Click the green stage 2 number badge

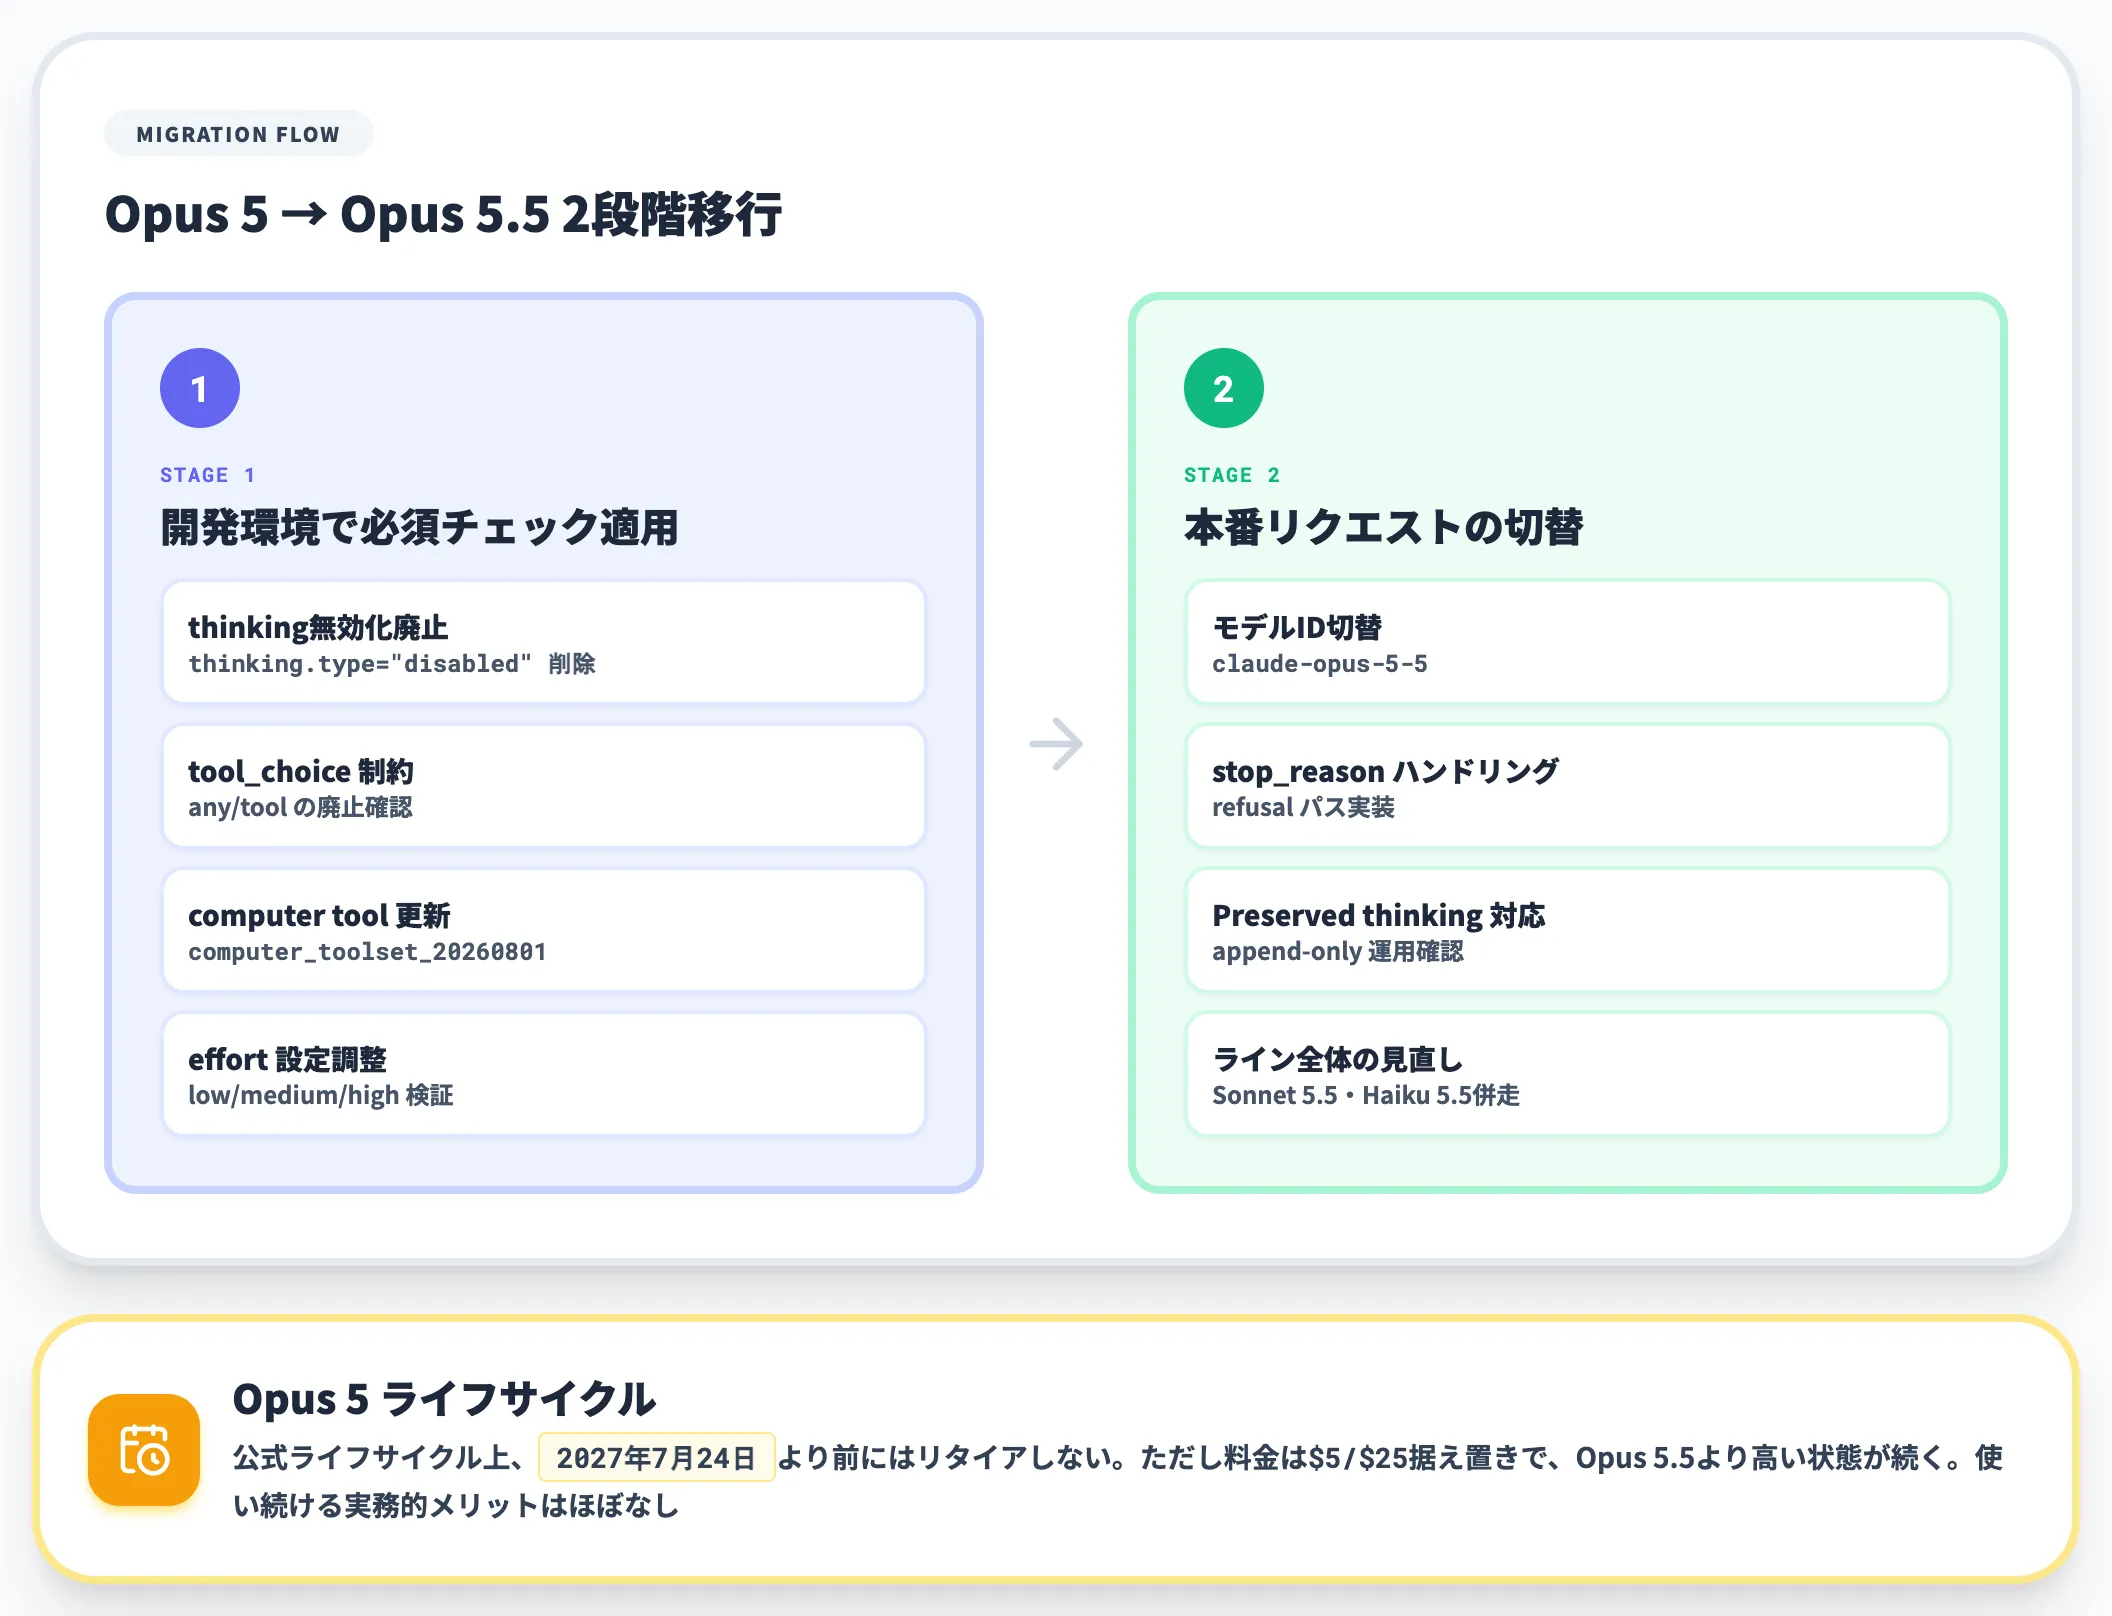[1224, 388]
